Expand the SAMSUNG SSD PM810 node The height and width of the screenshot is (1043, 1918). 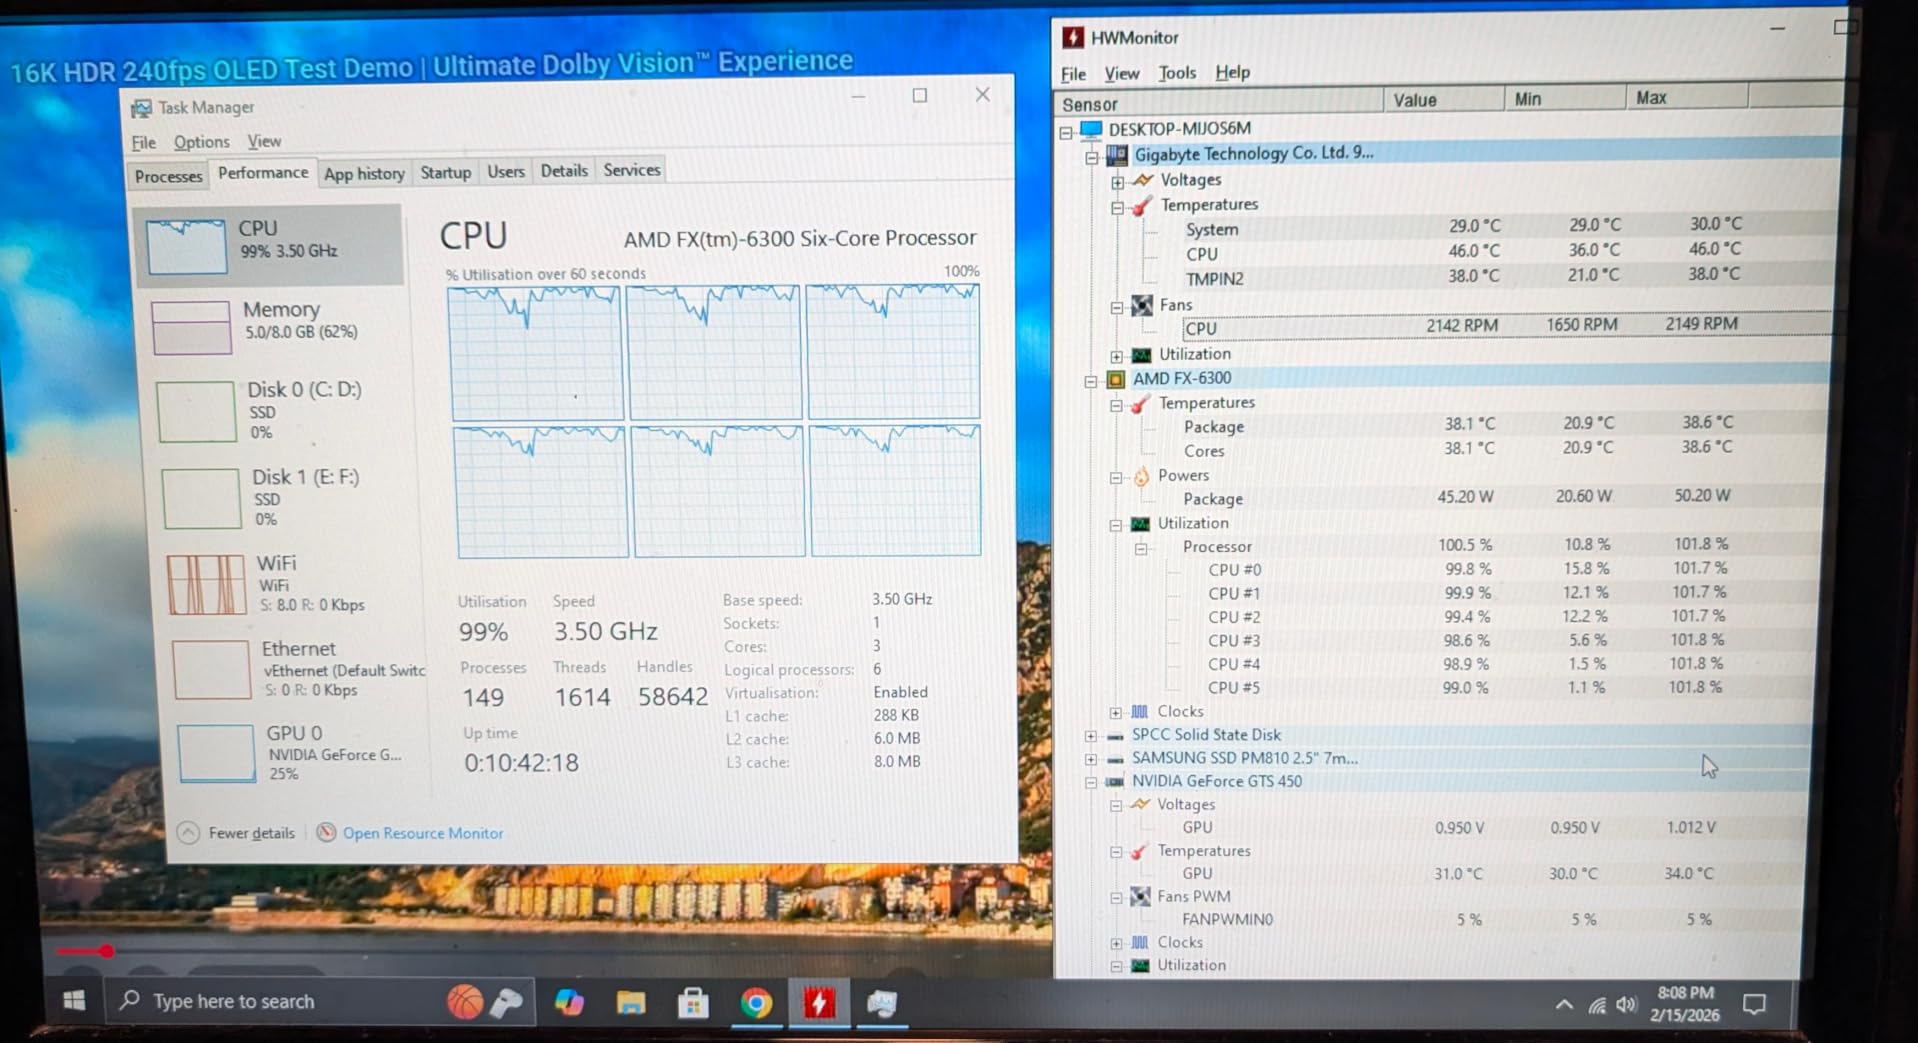pyautogui.click(x=1090, y=760)
